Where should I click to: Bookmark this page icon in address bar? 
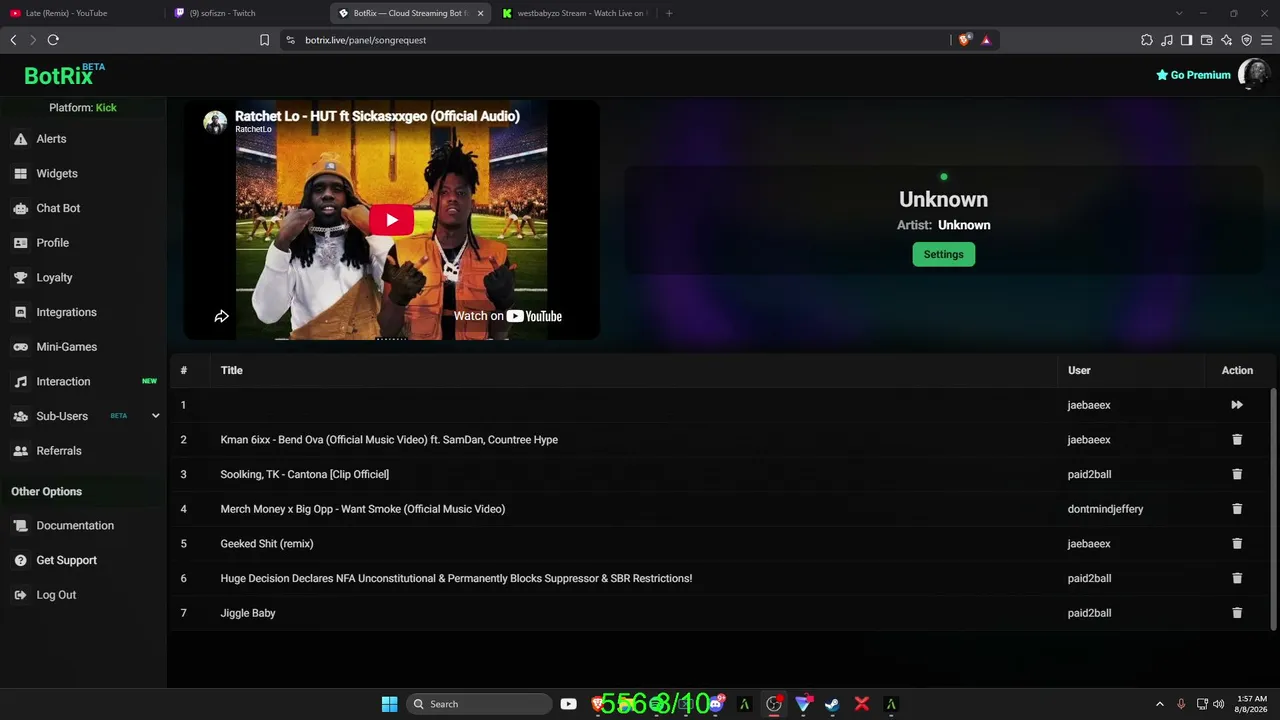point(264,40)
